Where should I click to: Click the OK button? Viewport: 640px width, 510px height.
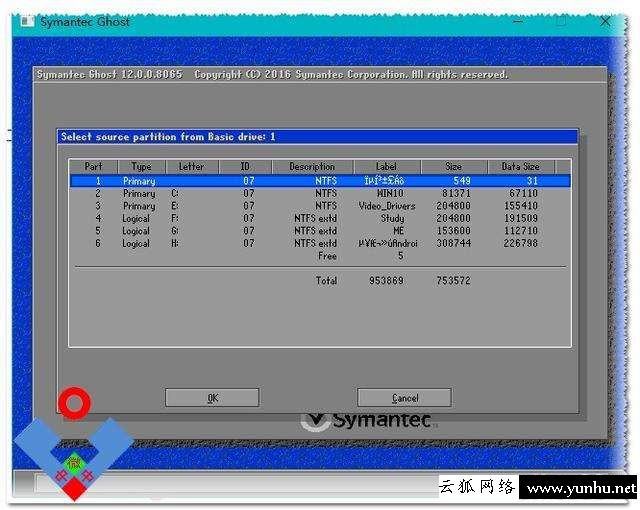point(212,397)
